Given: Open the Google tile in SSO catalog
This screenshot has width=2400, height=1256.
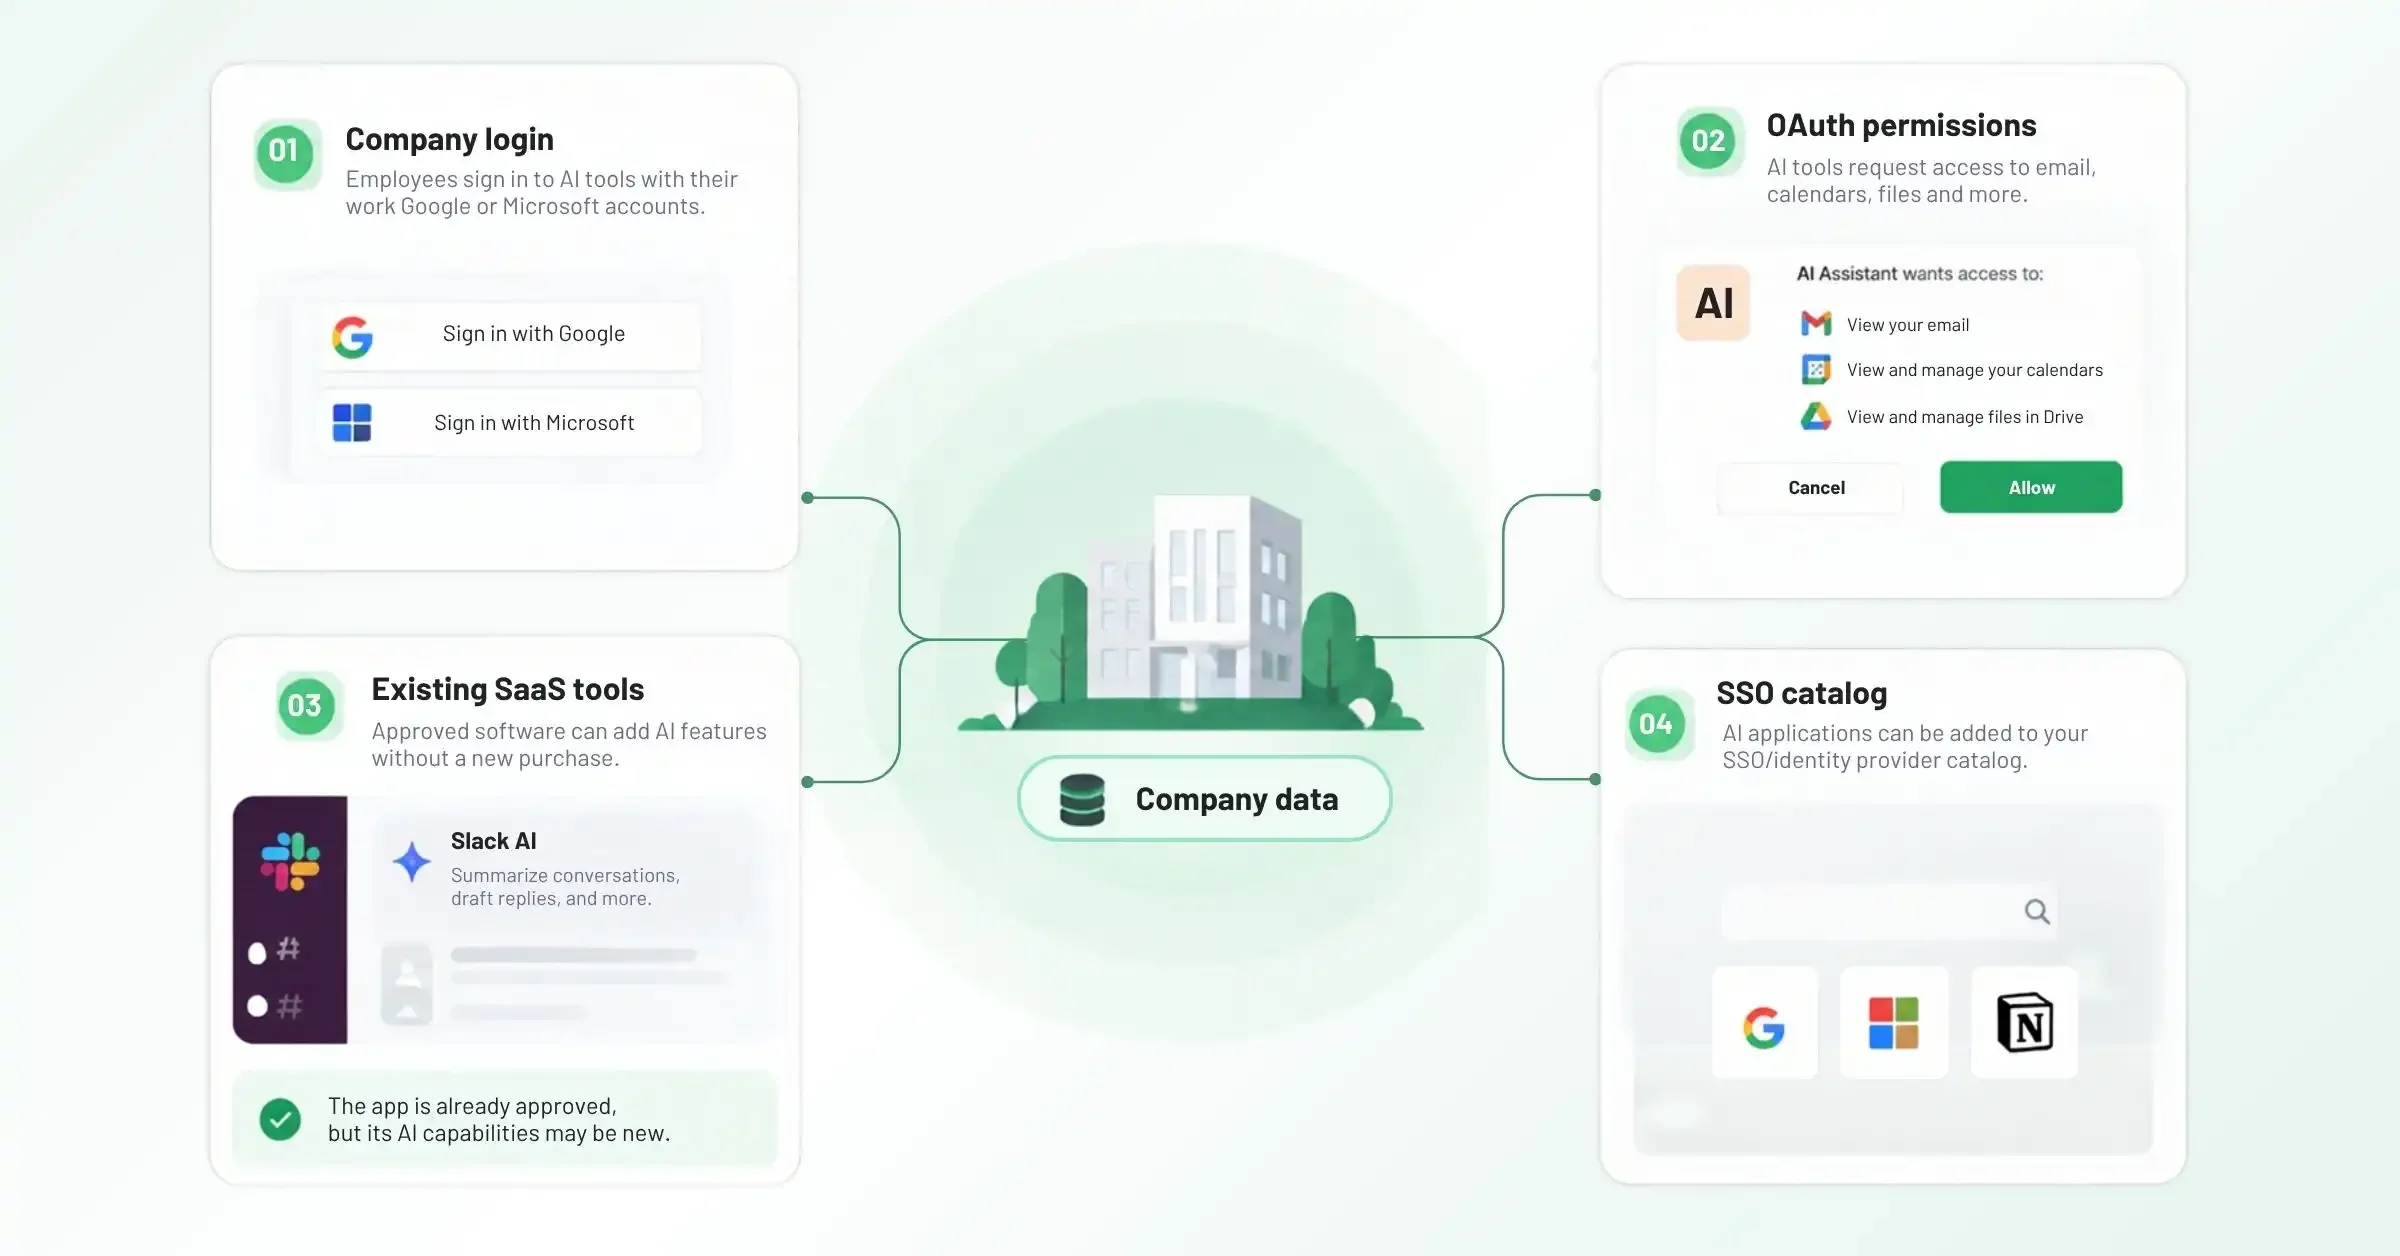Looking at the screenshot, I should [1764, 1023].
